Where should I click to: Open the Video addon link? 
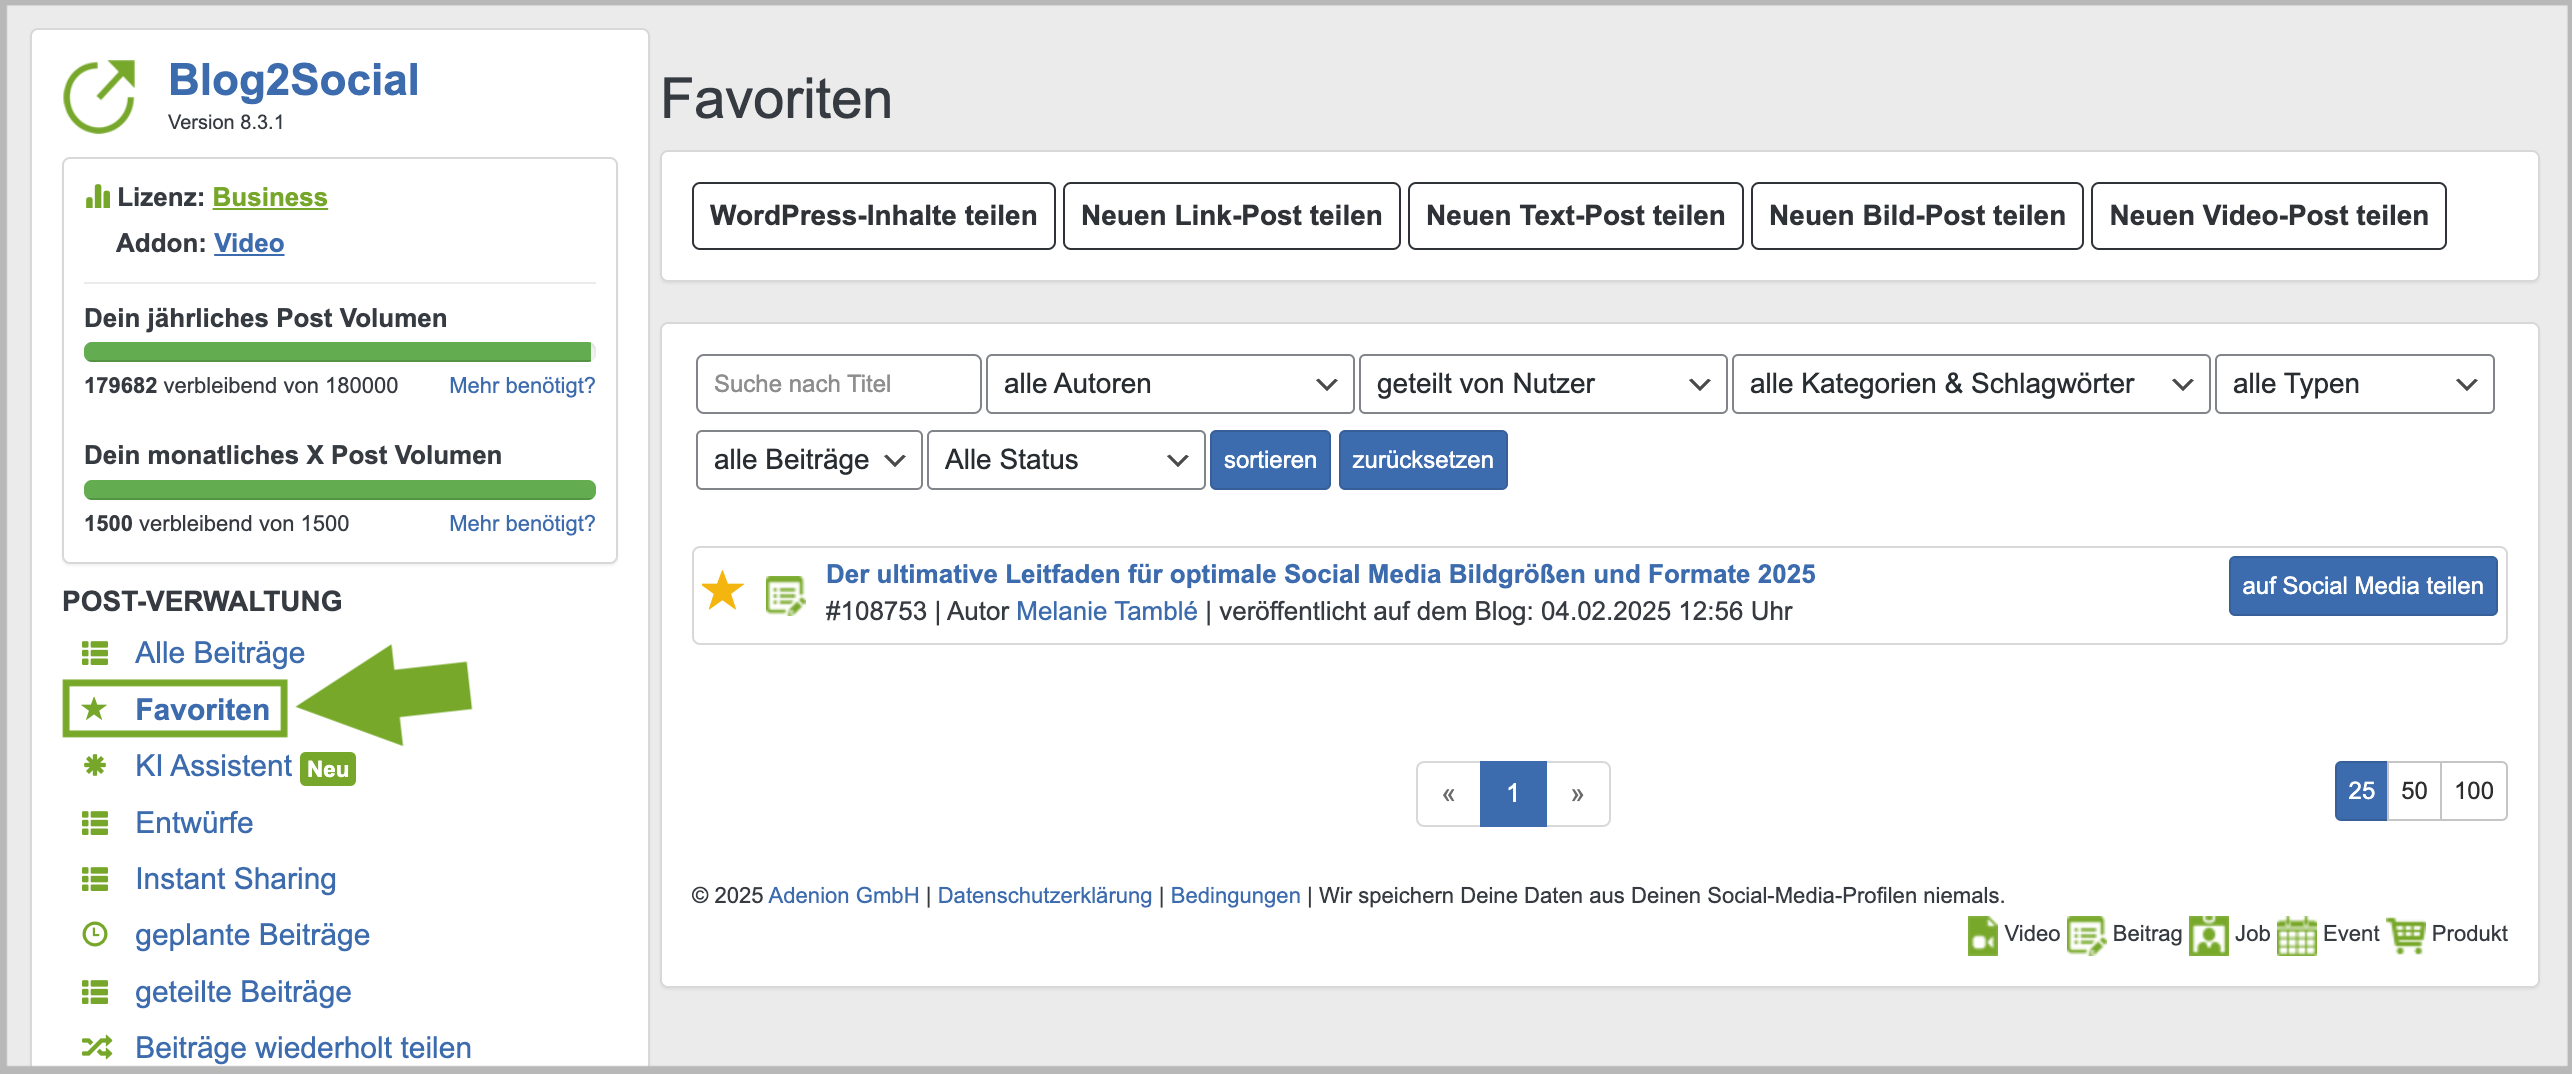coord(249,243)
